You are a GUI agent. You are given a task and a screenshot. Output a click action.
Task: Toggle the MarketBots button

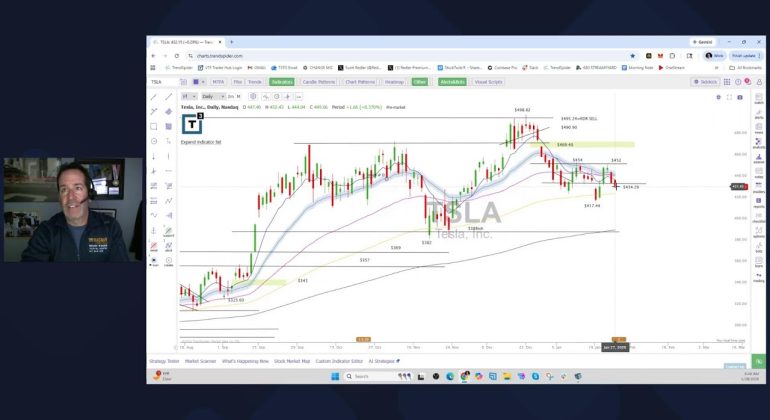(x=452, y=81)
